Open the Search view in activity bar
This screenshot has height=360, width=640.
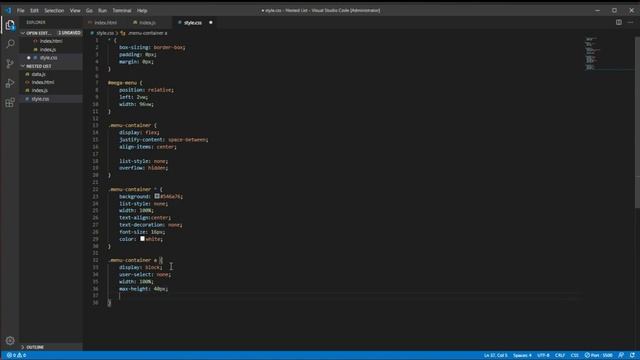click(x=10, y=44)
